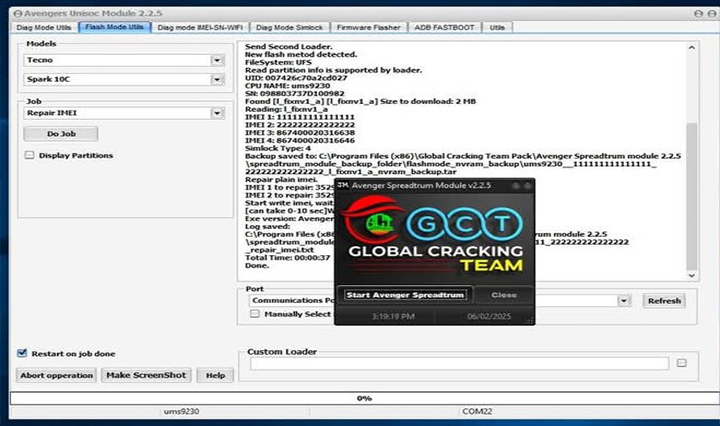Click the 'Send Second Loader.' log line
The height and width of the screenshot is (426, 720).
pyautogui.click(x=288, y=47)
